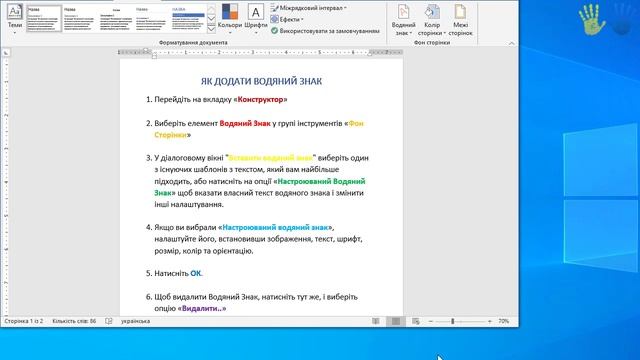
Task: Select the first document style set thumbnail
Action: tap(44, 18)
